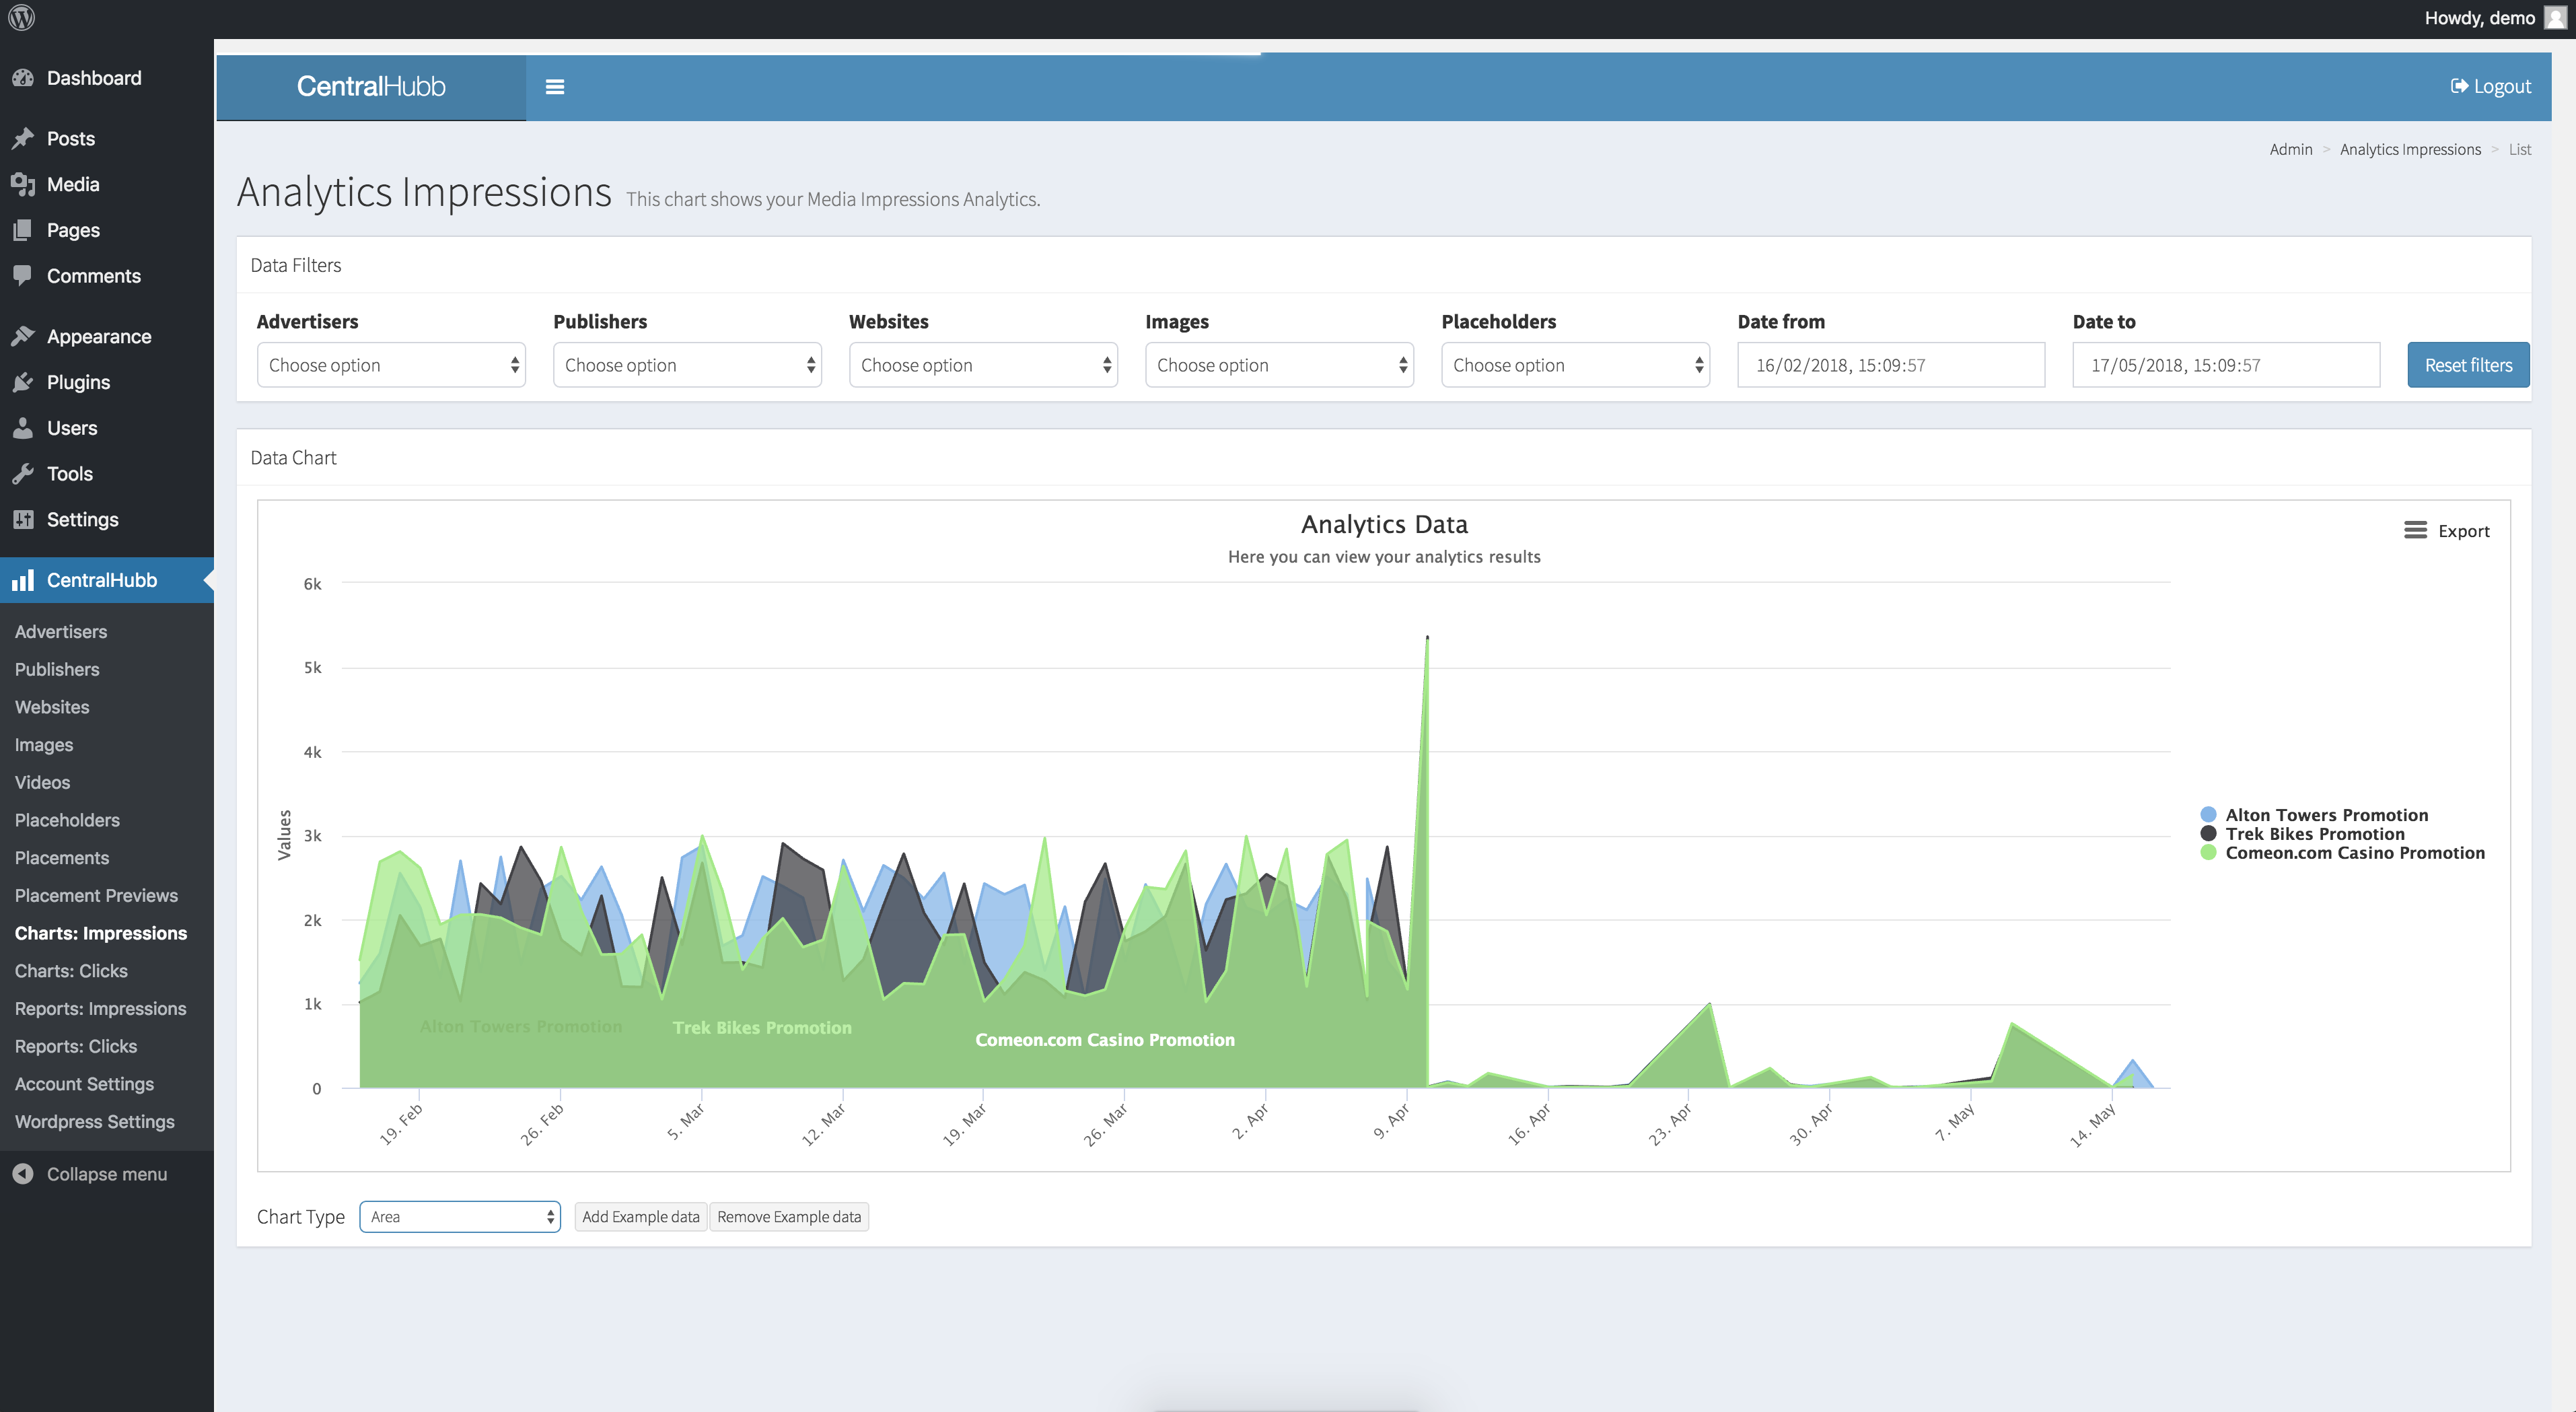Open Websites submenu item
The image size is (2576, 1412).
click(52, 707)
